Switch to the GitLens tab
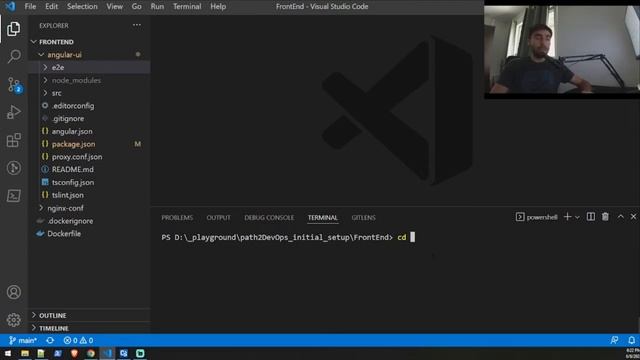Viewport: 640px width, 360px height. point(363,218)
